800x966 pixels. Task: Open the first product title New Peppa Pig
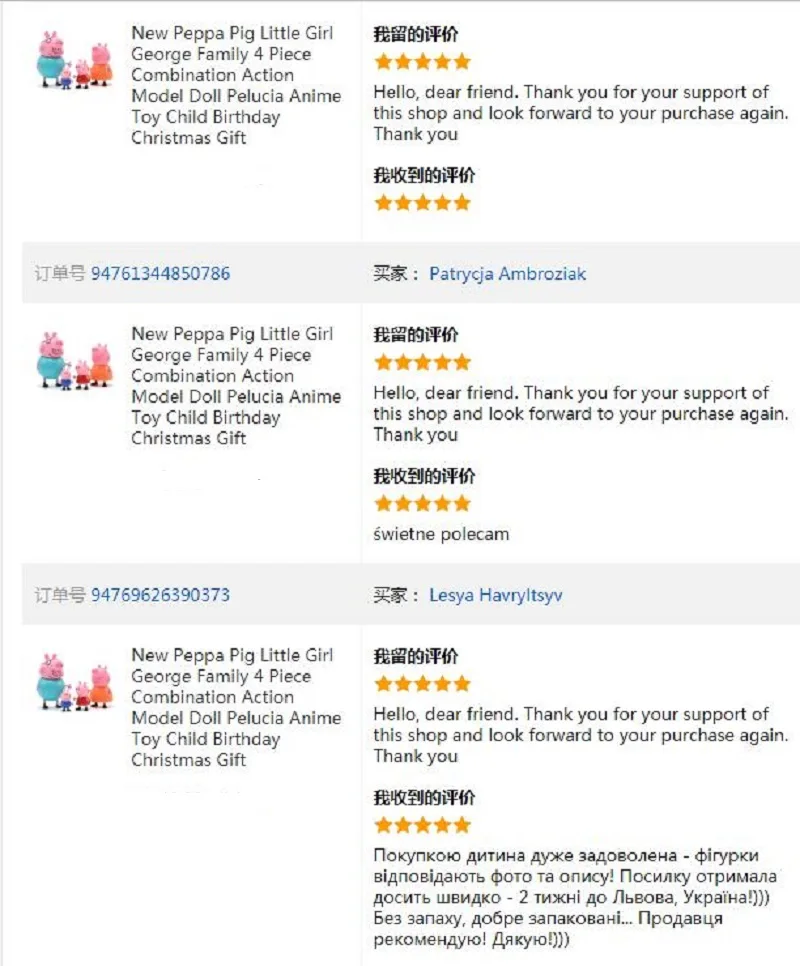point(236,85)
